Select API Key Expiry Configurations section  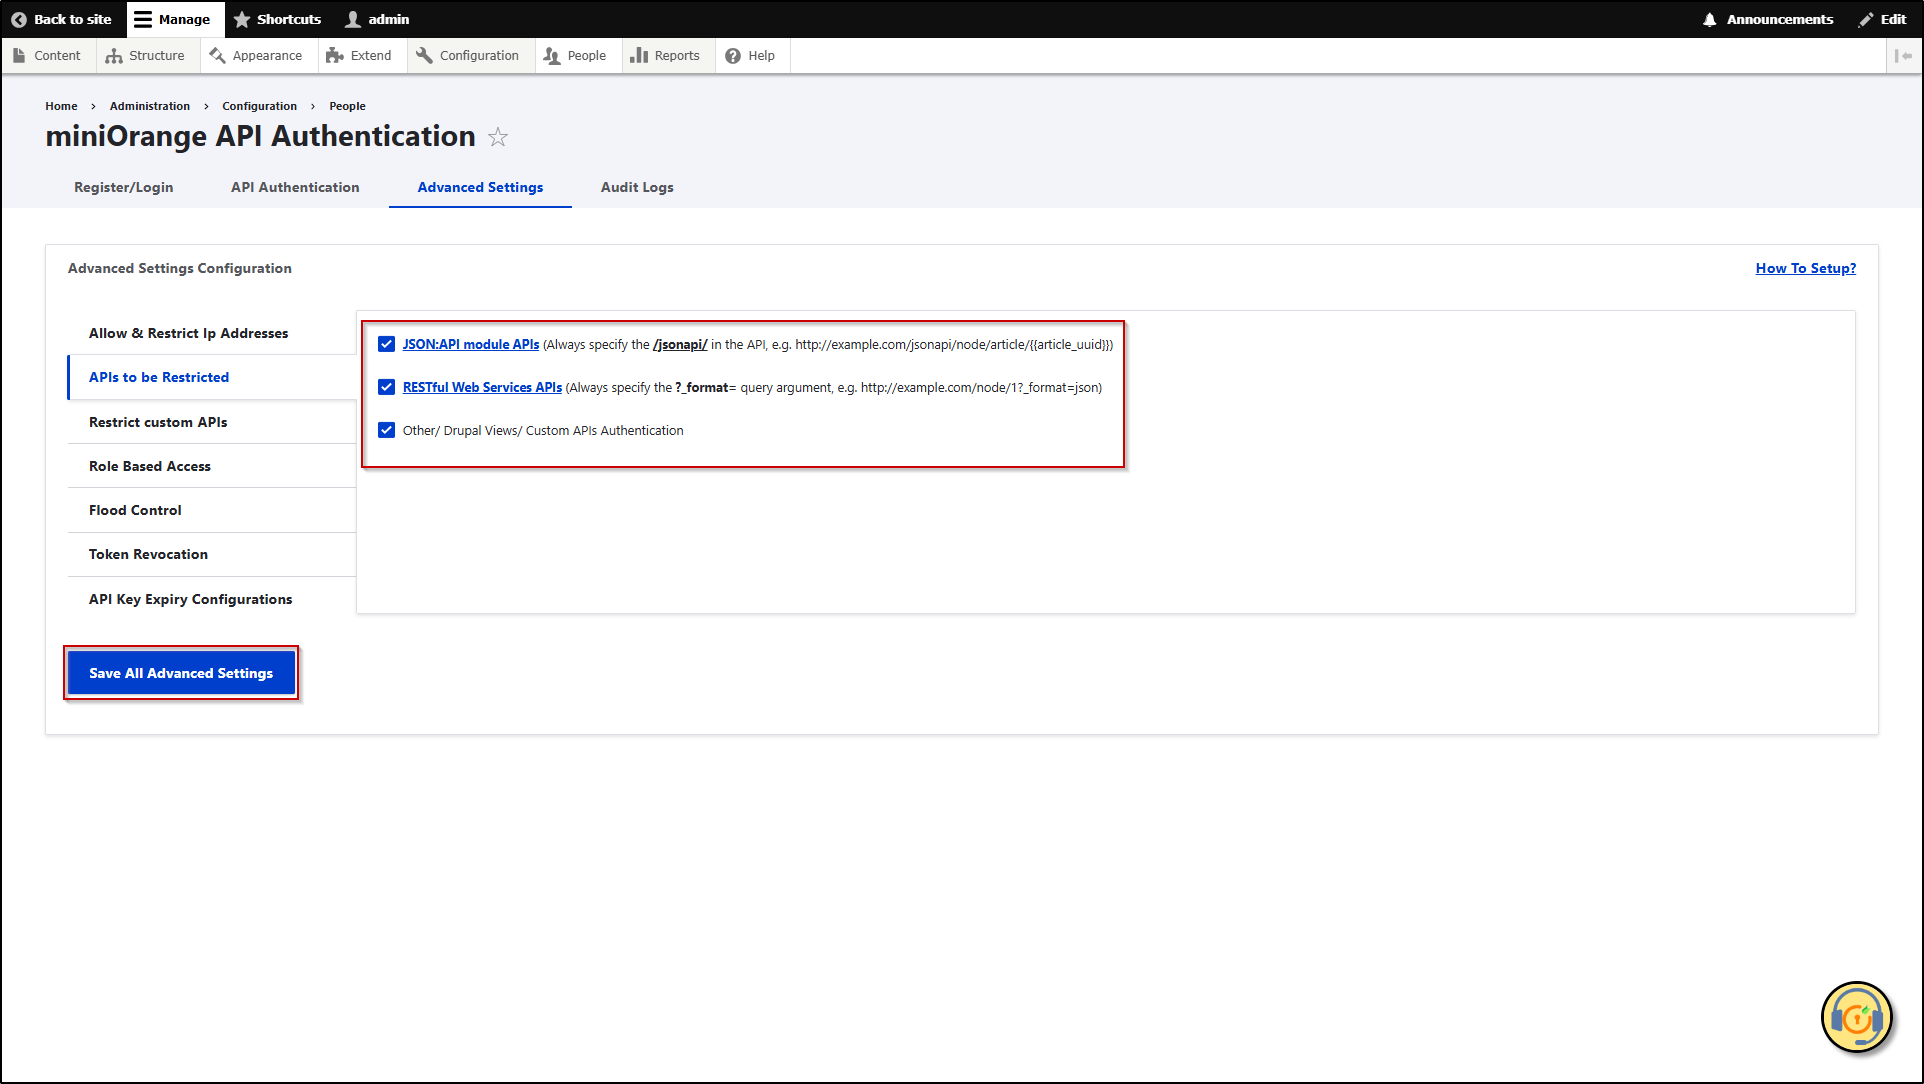(212, 599)
